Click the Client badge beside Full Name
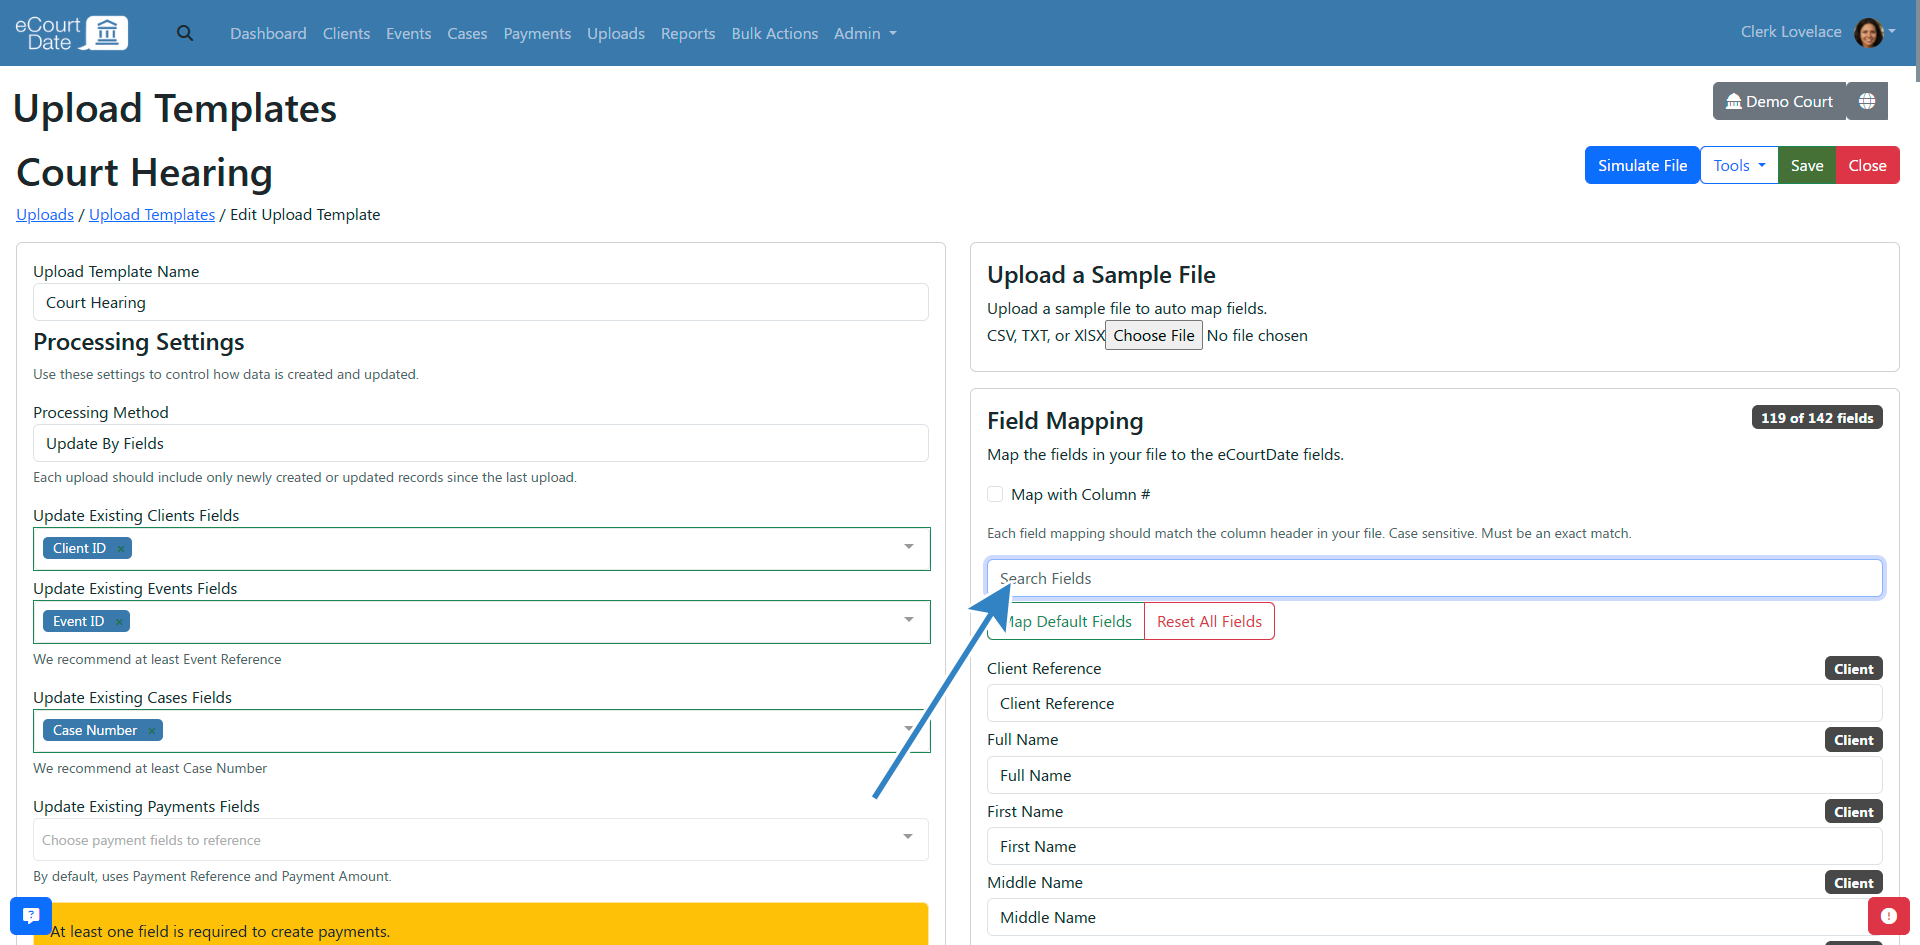The image size is (1920, 945). point(1853,740)
